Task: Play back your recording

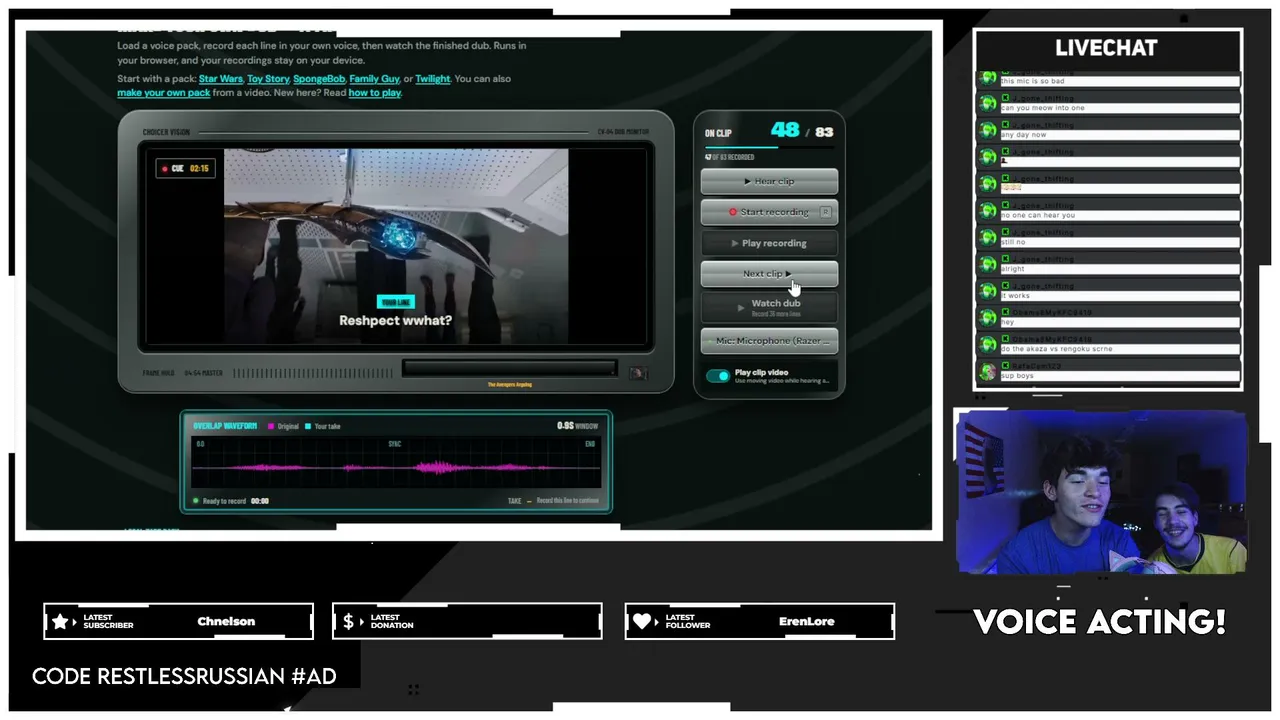Action: pos(769,243)
